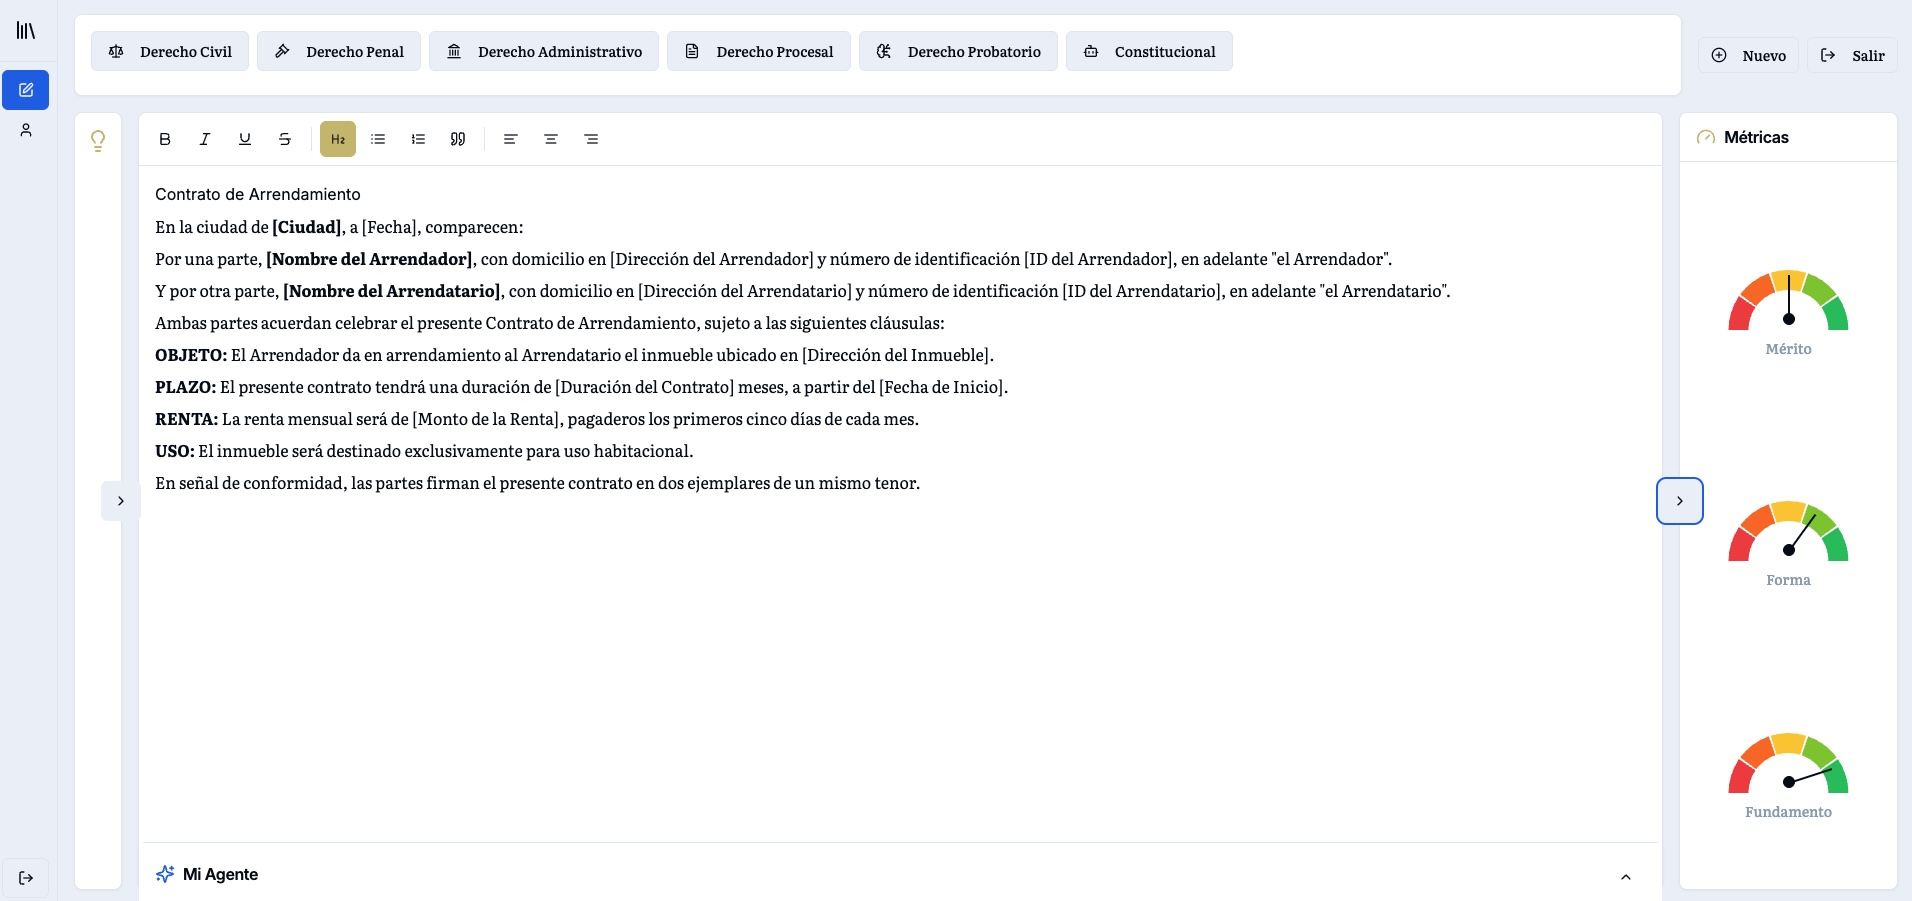Viewport: 1912px width, 901px height.
Task: Toggle bold formatting
Action: click(x=164, y=139)
